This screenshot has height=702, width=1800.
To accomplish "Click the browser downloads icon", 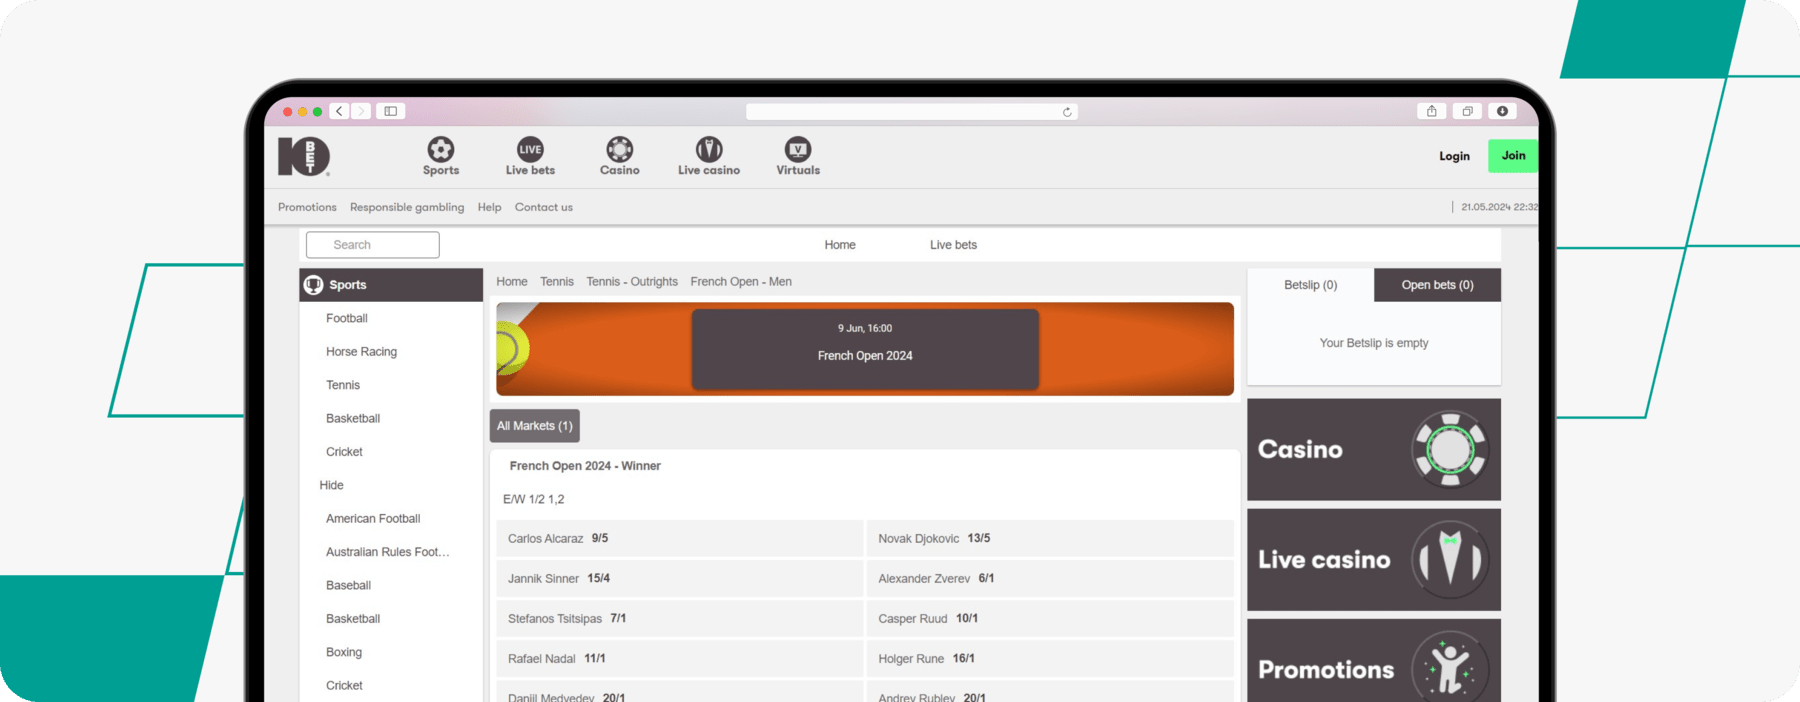I will [x=1502, y=111].
